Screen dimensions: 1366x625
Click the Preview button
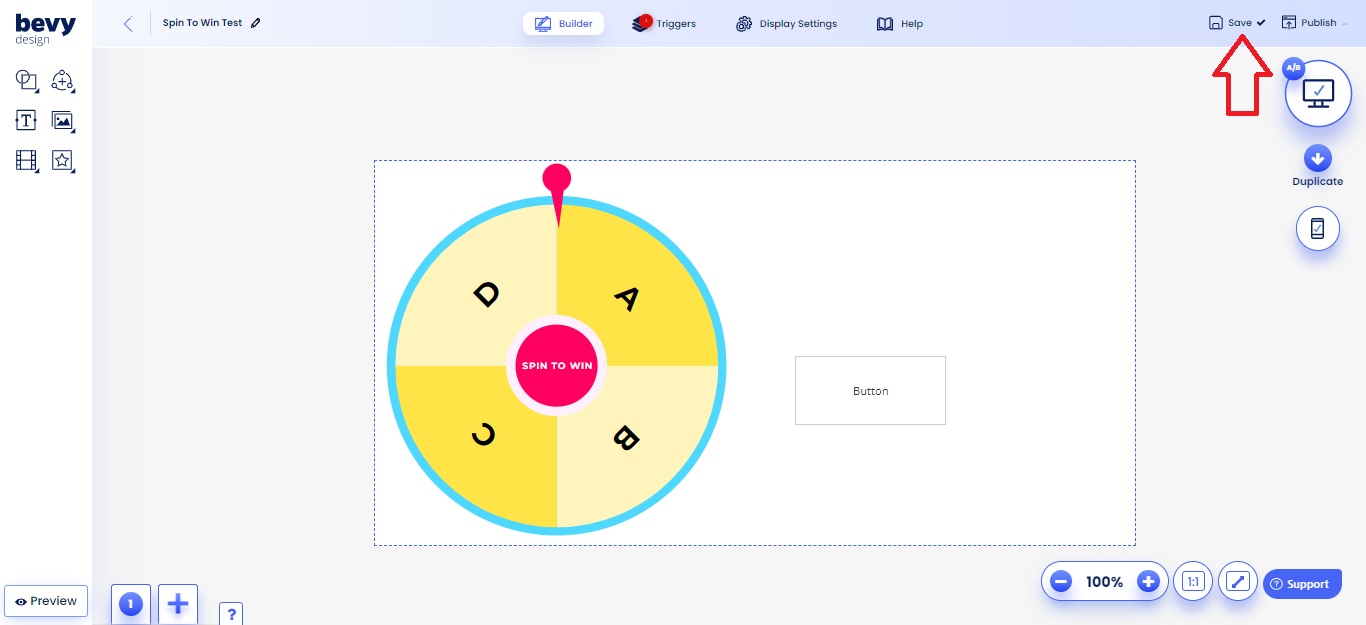click(x=45, y=600)
